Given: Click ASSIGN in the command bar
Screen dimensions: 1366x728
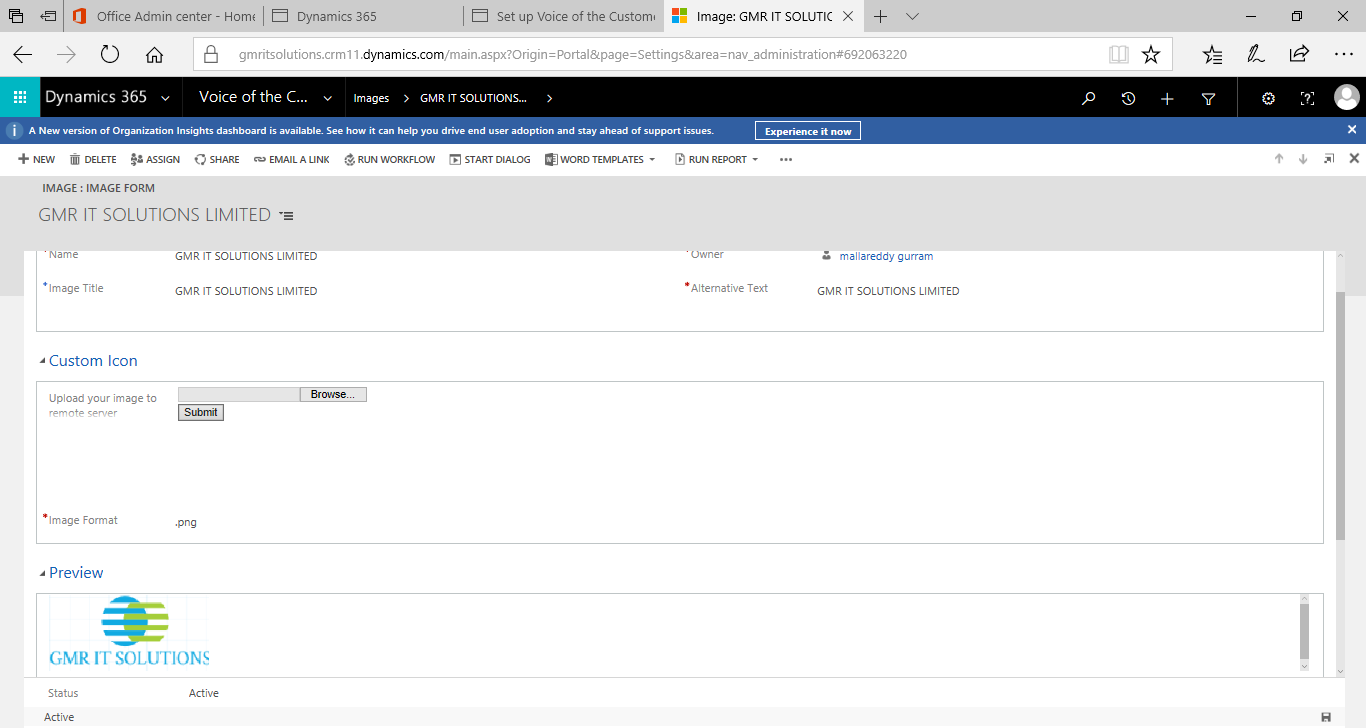Looking at the screenshot, I should pyautogui.click(x=155, y=159).
